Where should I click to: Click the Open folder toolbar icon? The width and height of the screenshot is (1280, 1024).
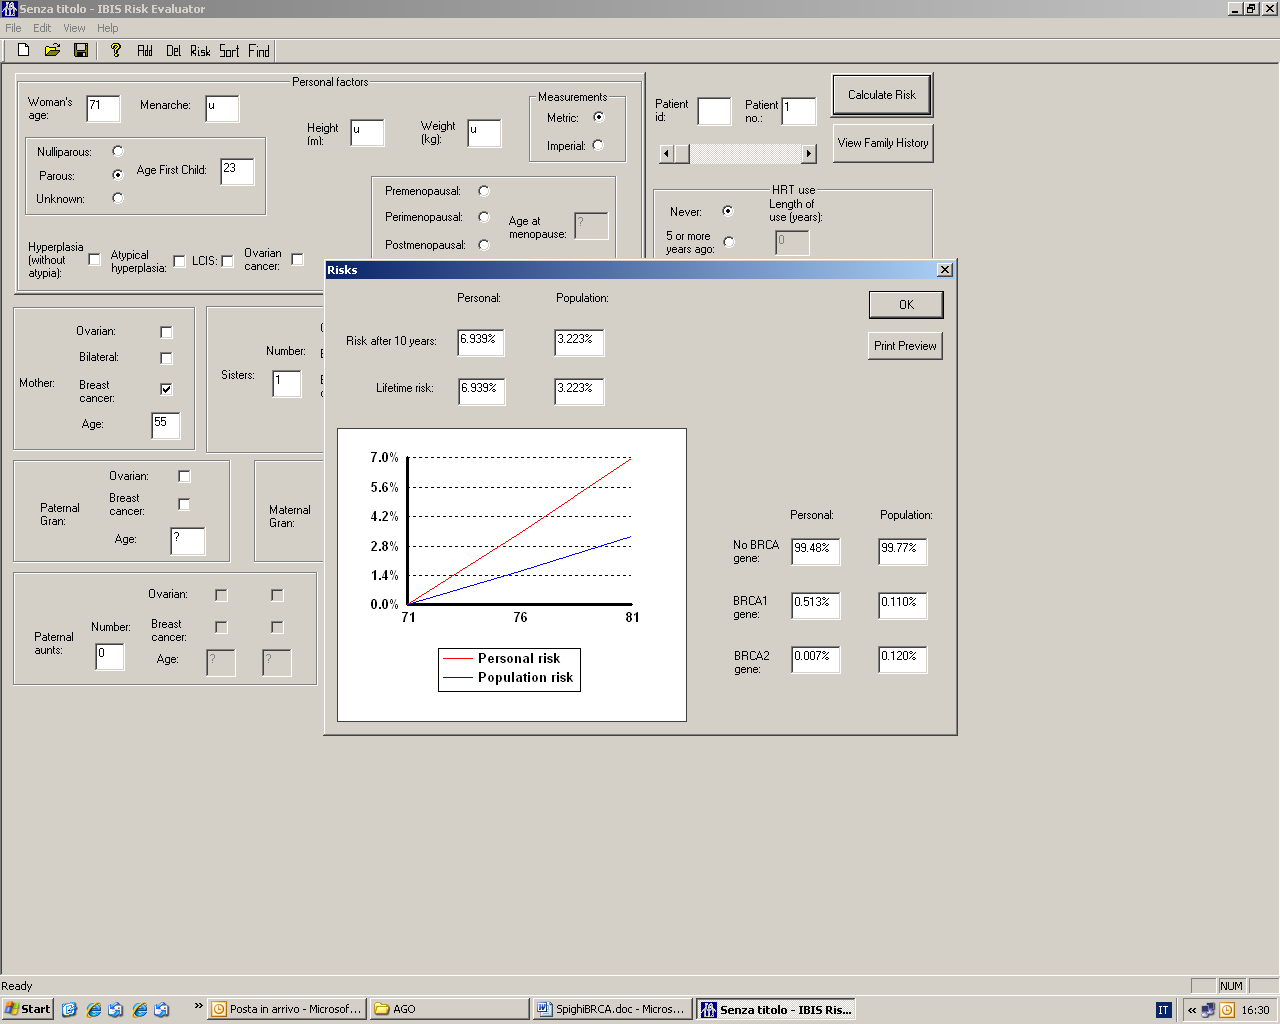[52, 50]
